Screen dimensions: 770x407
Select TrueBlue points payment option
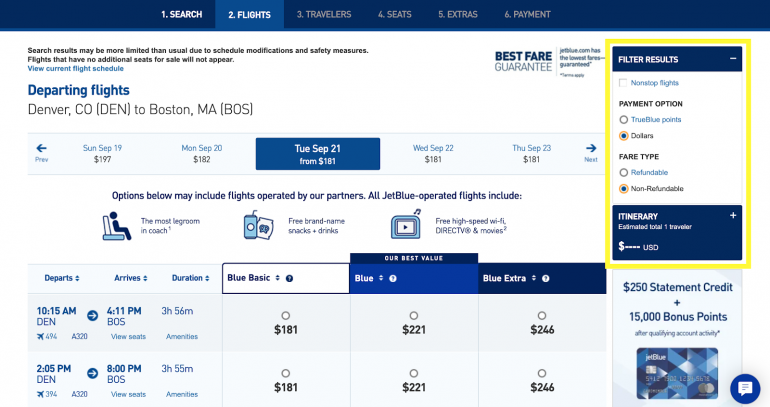click(x=624, y=120)
